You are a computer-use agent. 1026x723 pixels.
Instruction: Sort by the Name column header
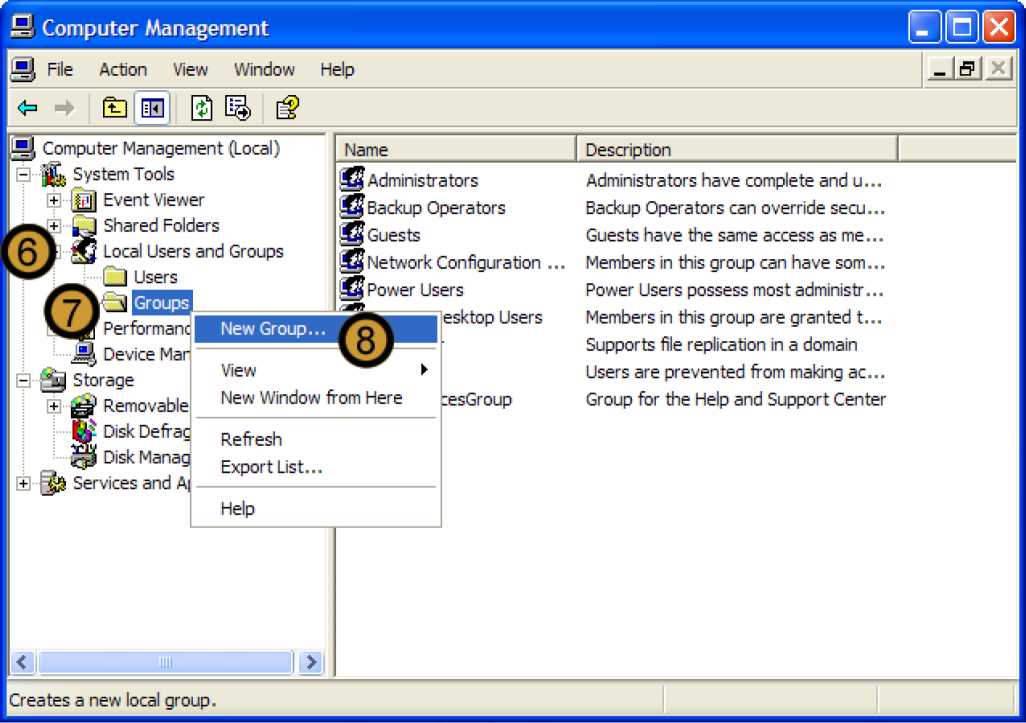[456, 149]
